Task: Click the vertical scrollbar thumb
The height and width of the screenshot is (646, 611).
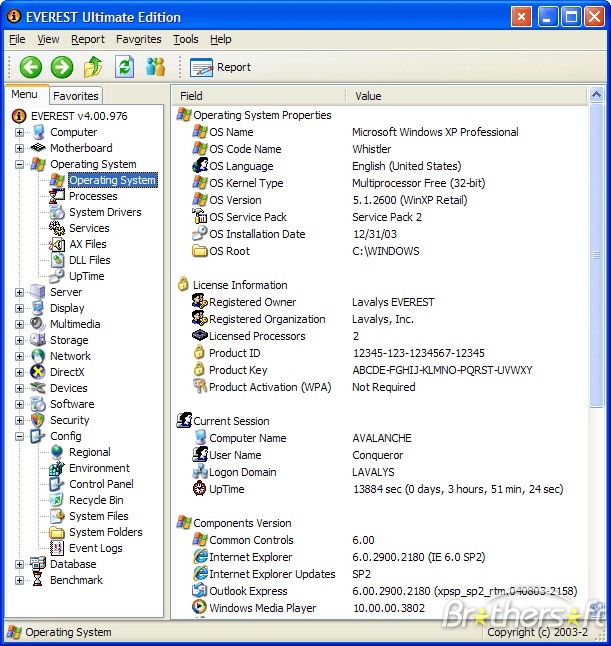Action: coord(596,255)
